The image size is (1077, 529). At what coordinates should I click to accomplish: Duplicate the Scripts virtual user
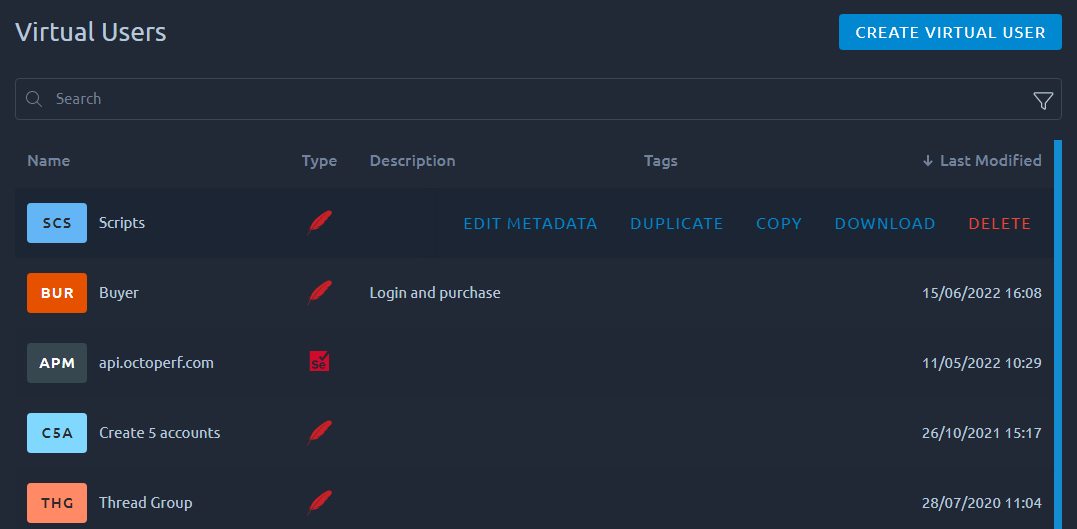tap(677, 224)
